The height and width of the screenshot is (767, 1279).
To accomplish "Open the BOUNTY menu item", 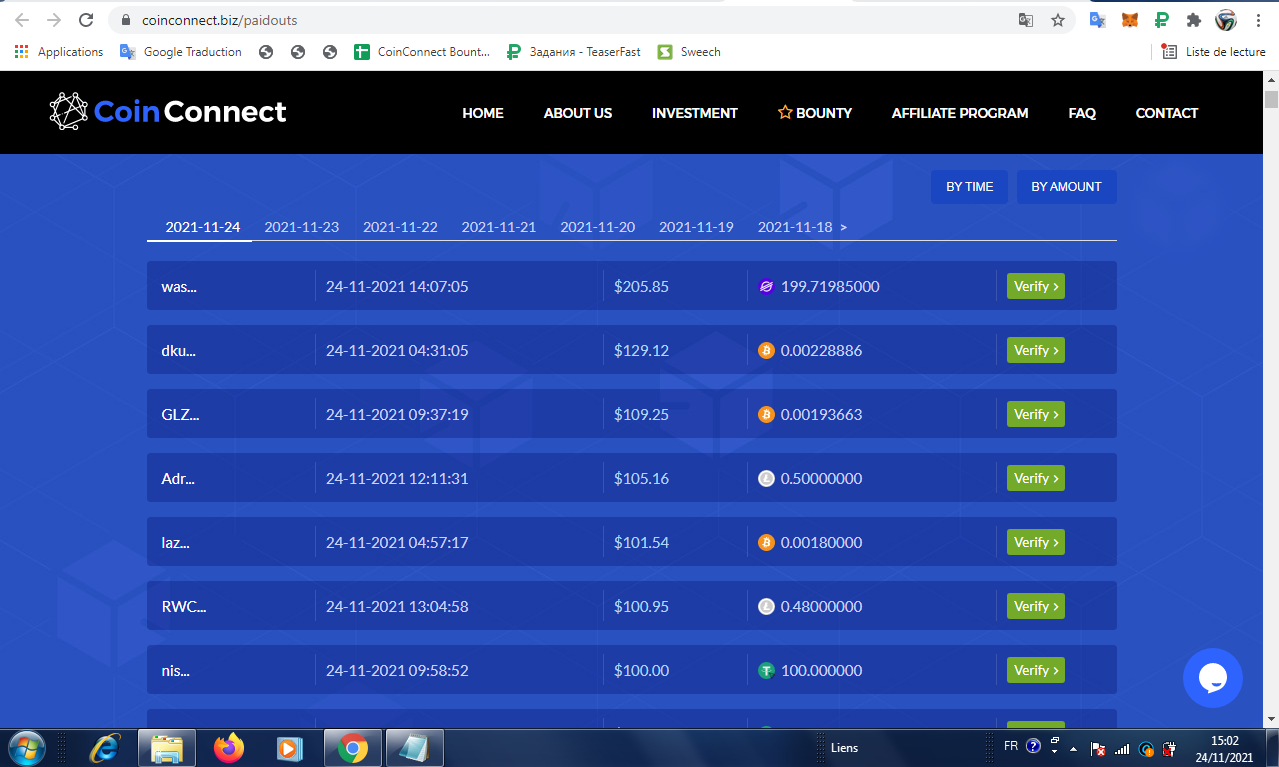I will click(x=815, y=113).
